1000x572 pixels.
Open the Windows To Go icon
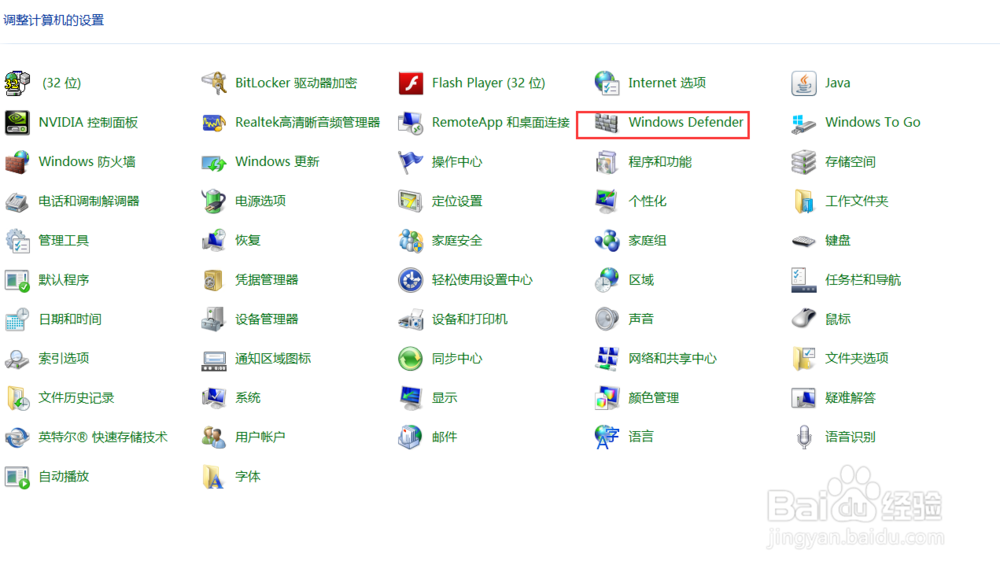(x=804, y=122)
